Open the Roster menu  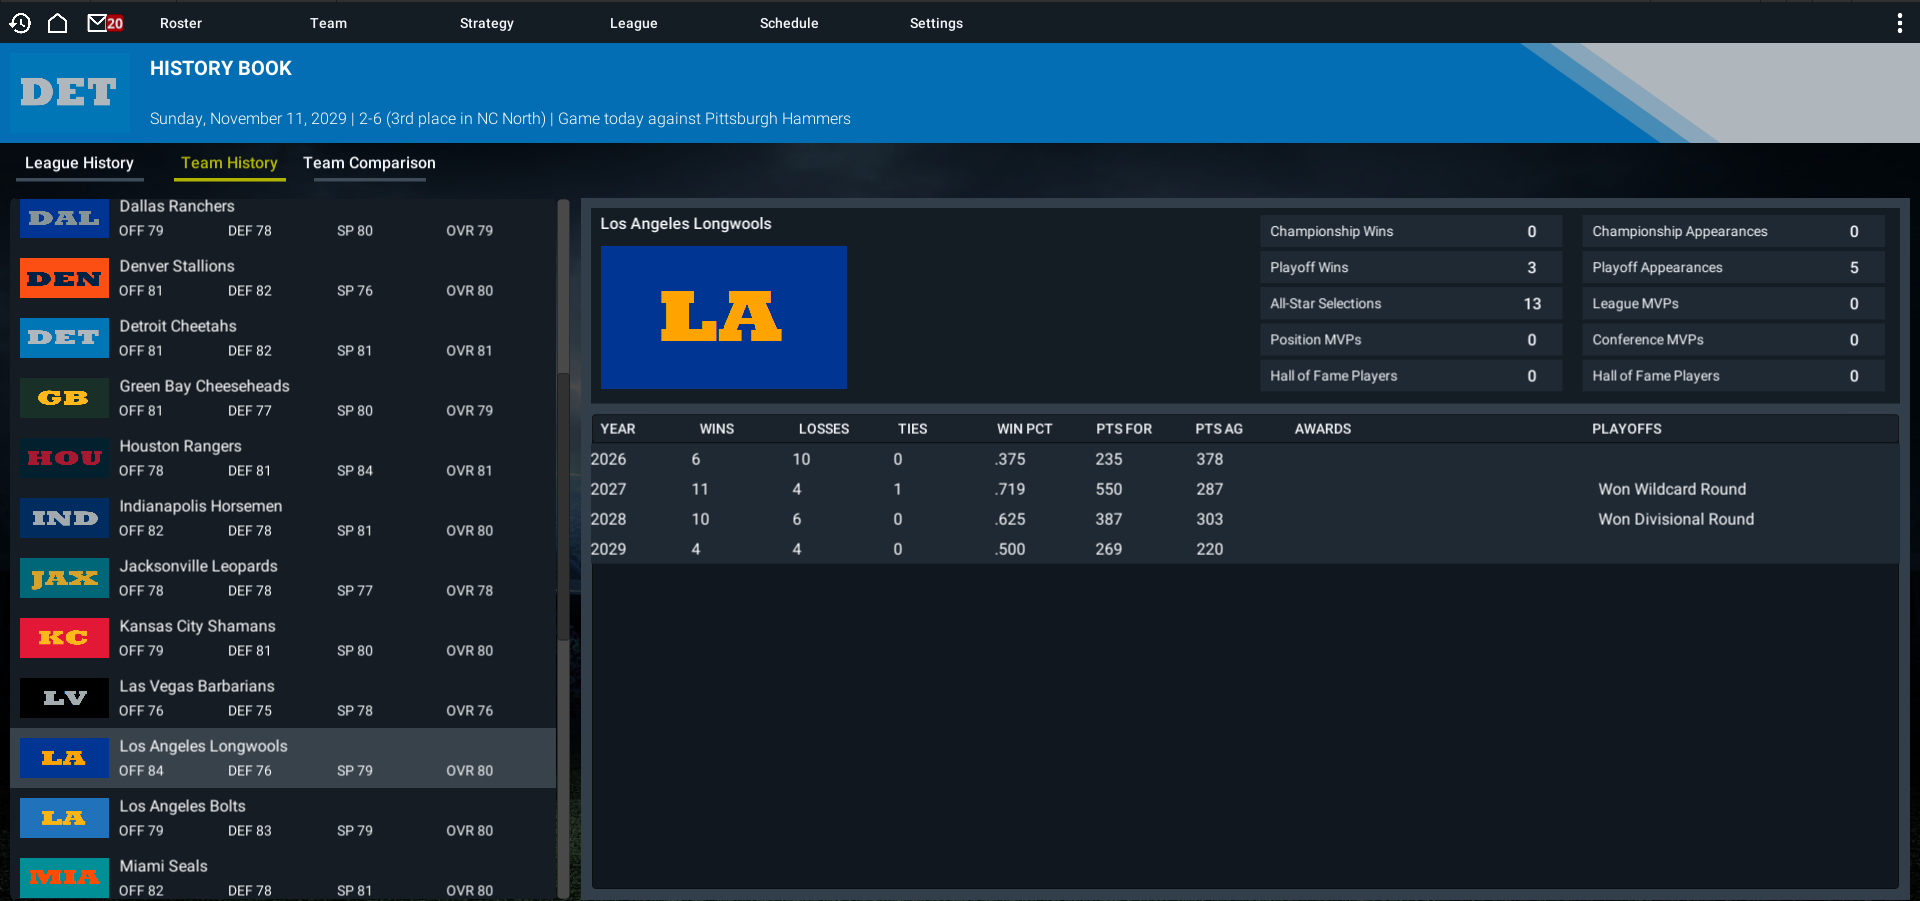click(181, 23)
